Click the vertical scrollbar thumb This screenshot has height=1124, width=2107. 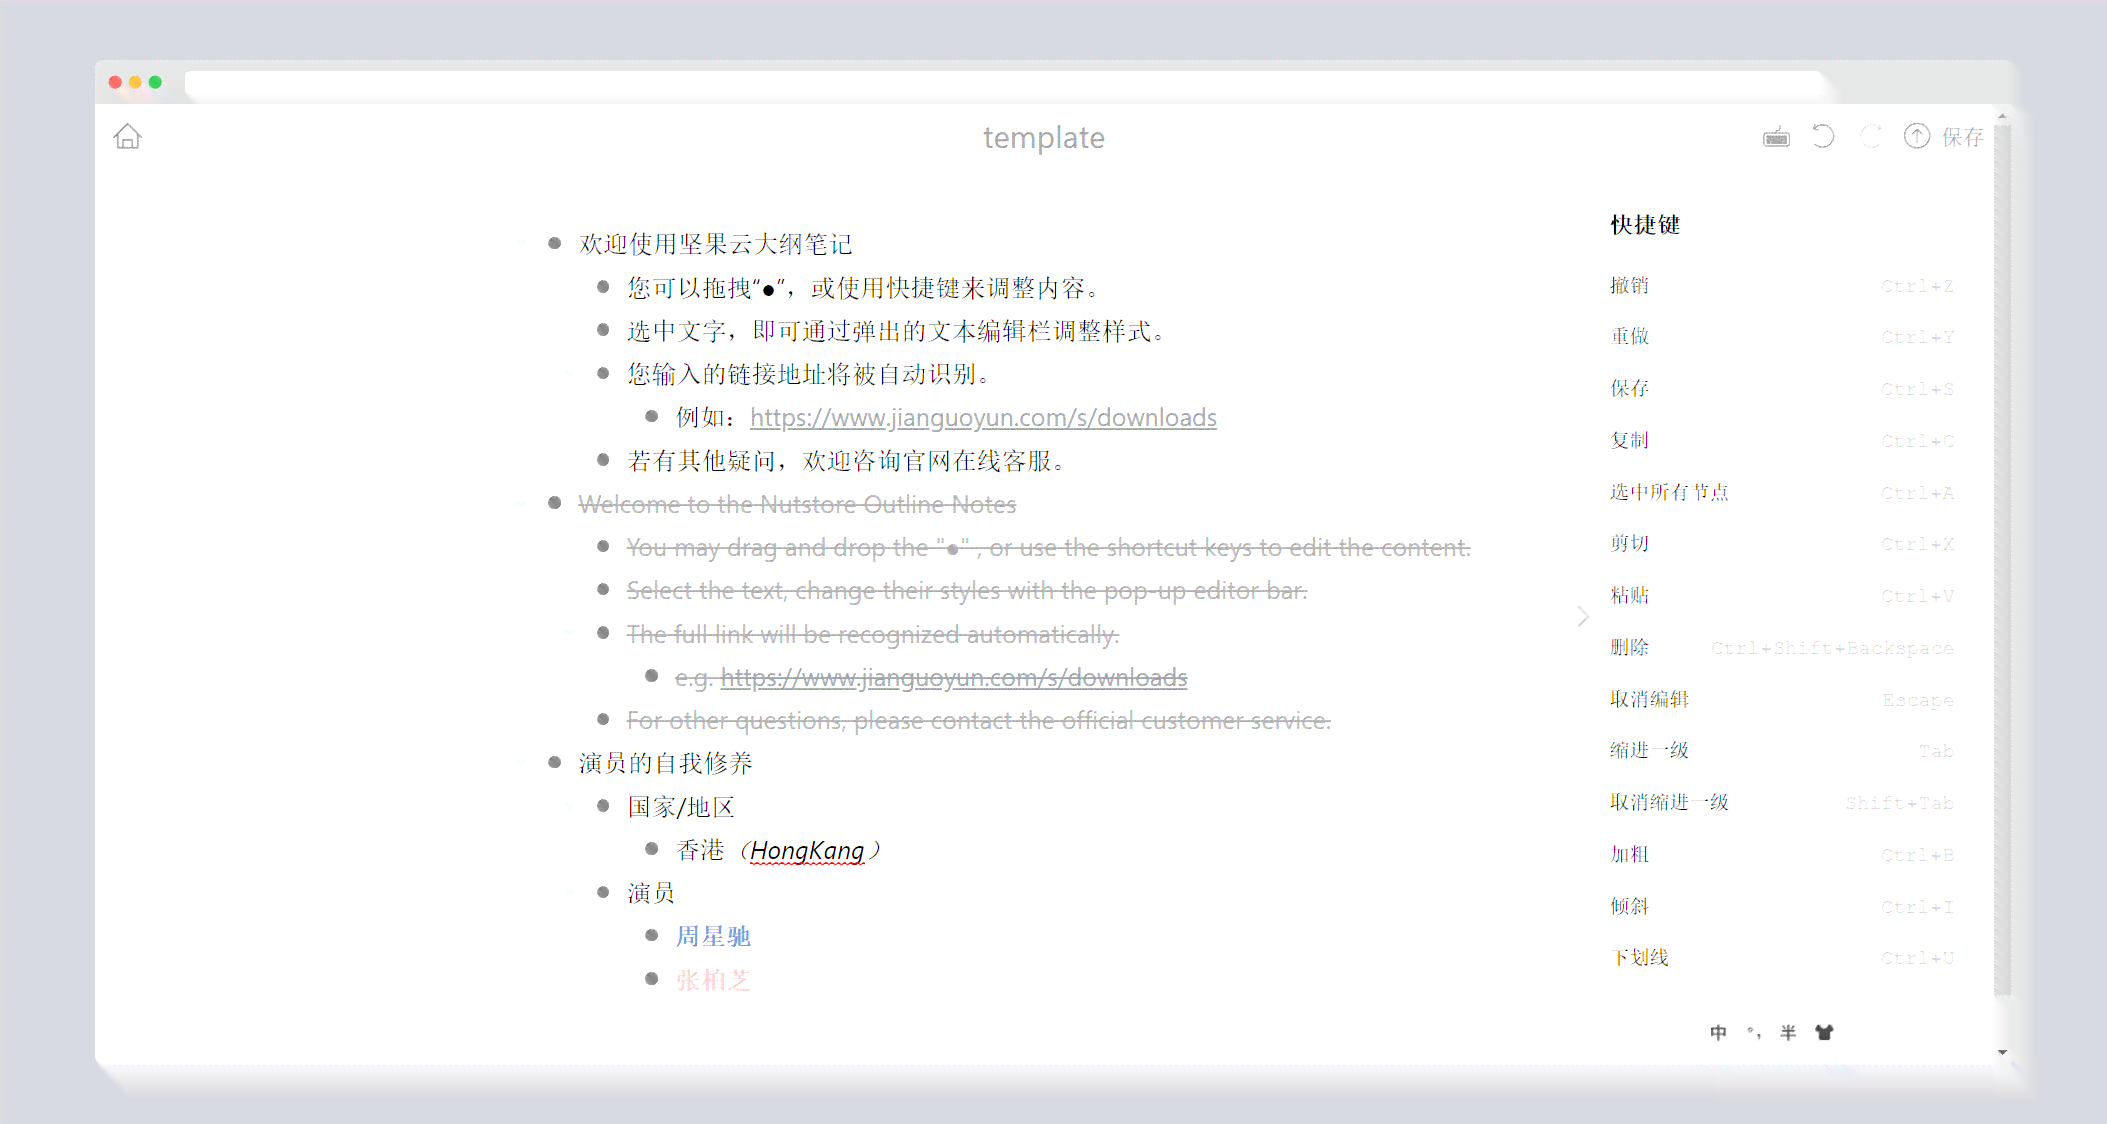point(2002,560)
